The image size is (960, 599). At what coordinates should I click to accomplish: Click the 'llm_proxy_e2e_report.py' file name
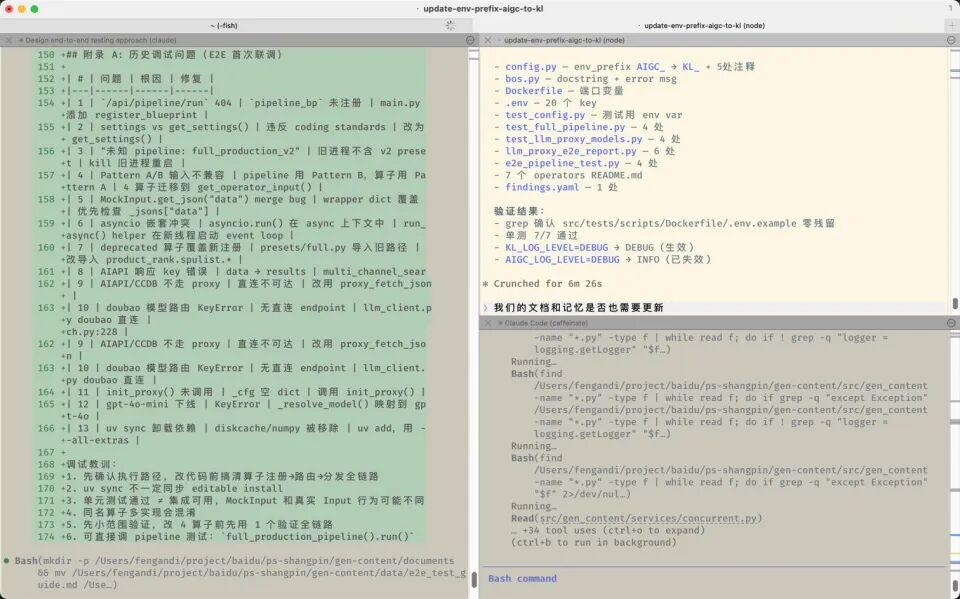click(x=571, y=151)
